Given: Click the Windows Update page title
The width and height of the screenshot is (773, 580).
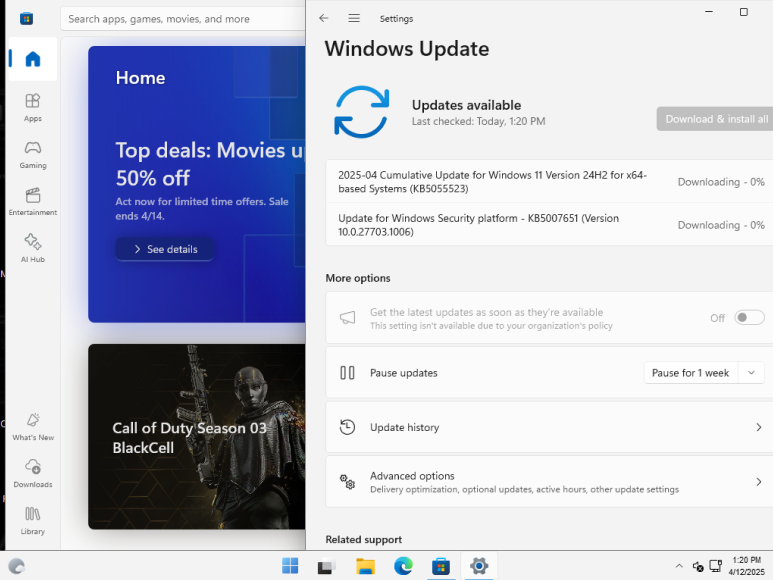Looking at the screenshot, I should (x=407, y=49).
